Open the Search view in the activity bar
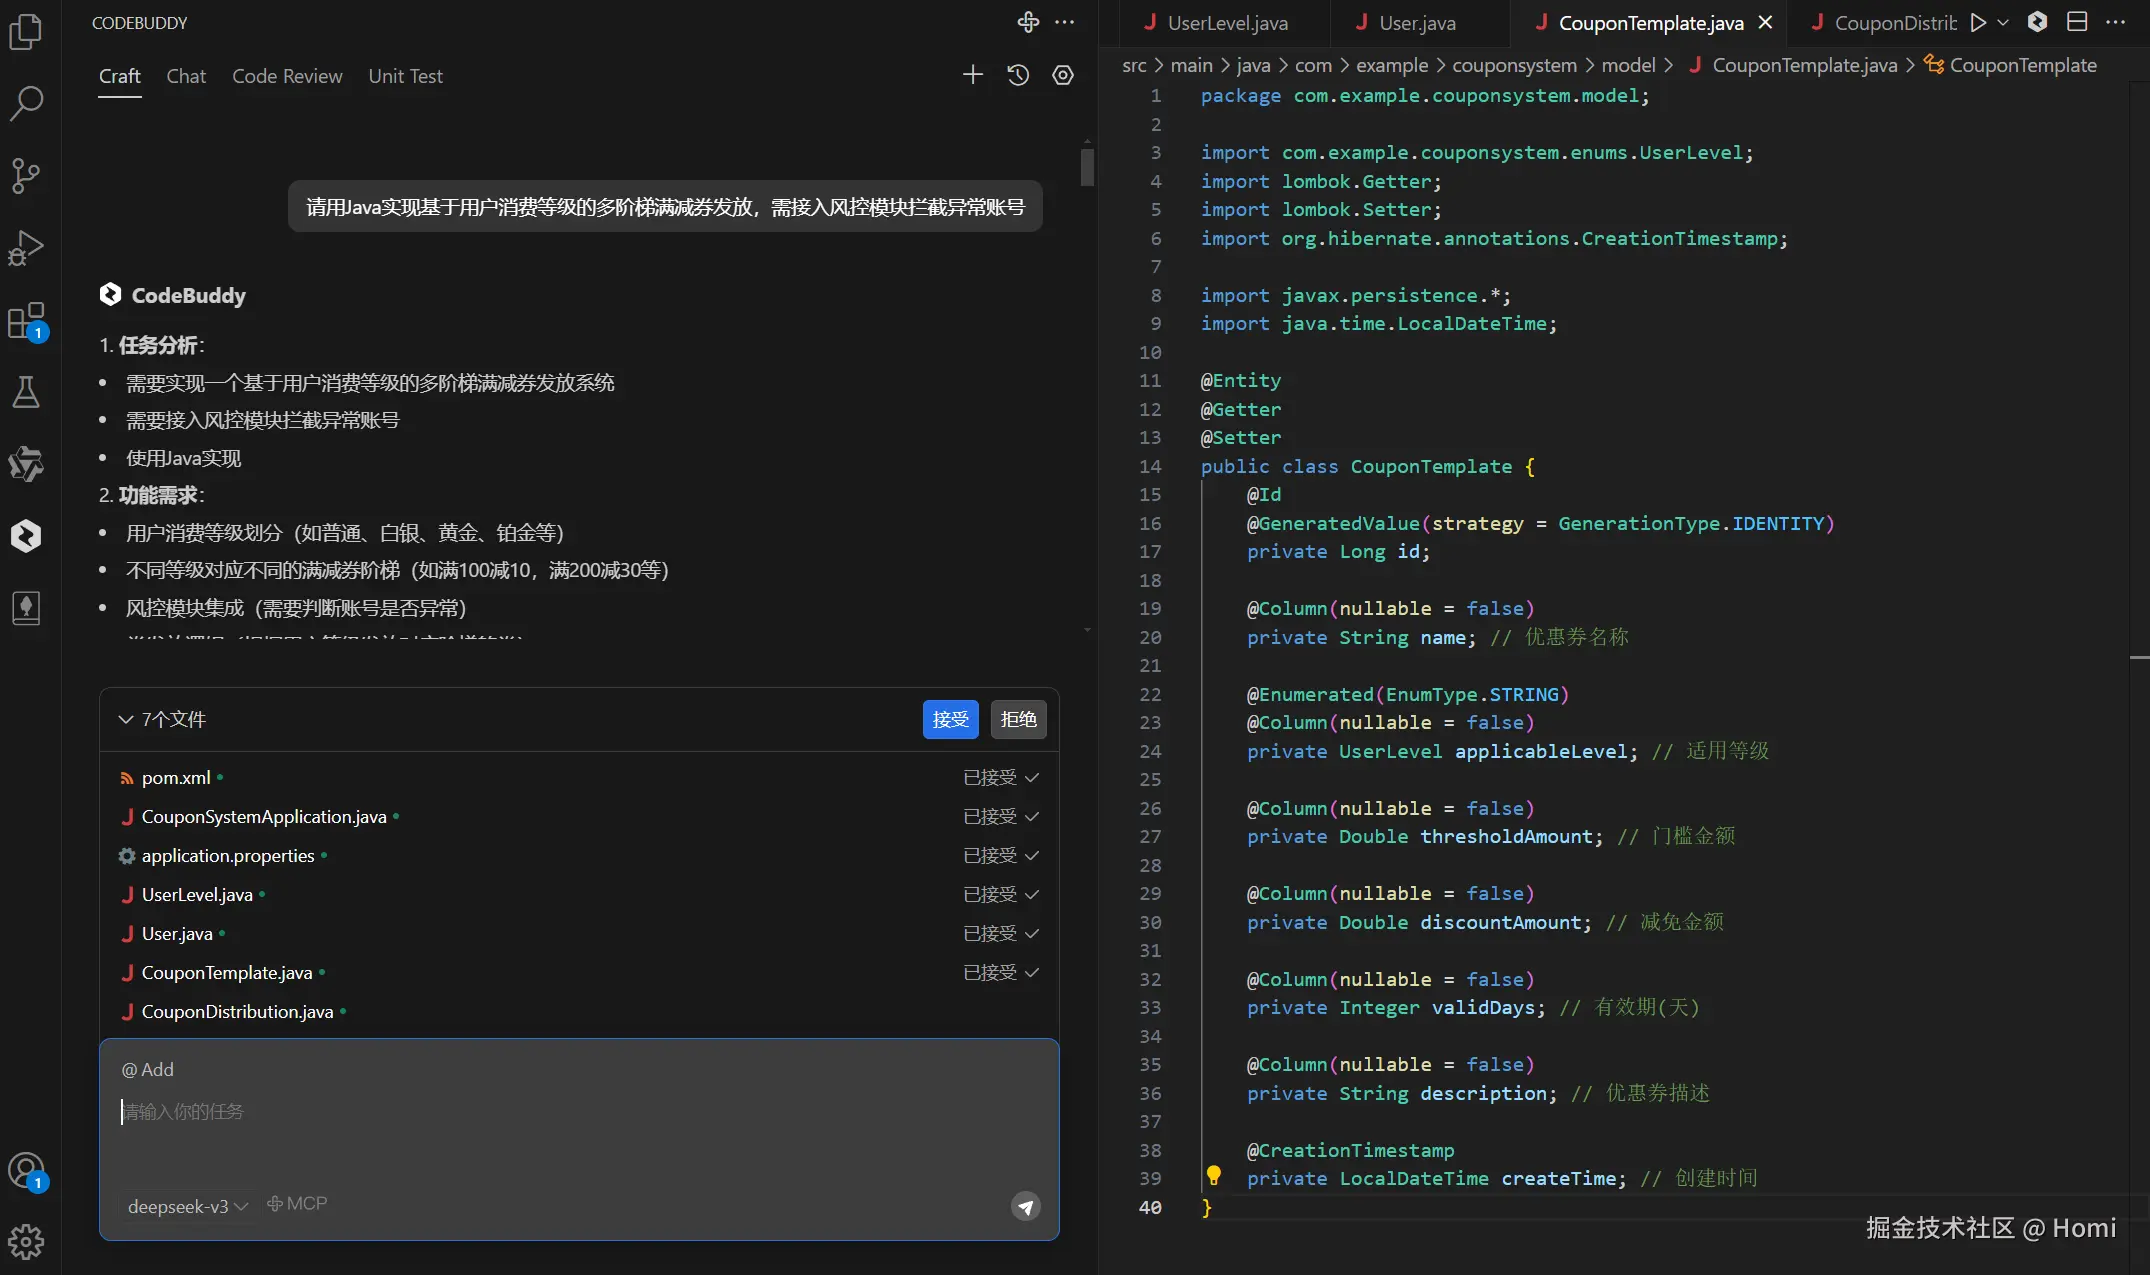The height and width of the screenshot is (1275, 2150). pyautogui.click(x=26, y=103)
